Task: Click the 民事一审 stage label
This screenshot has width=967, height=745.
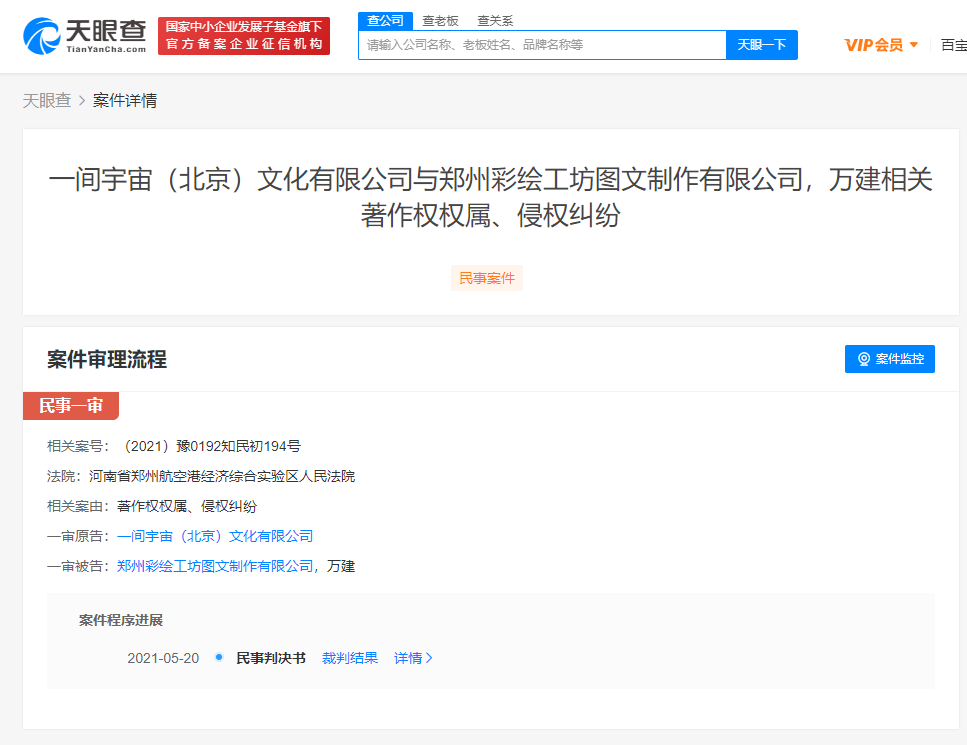Action: pos(70,406)
